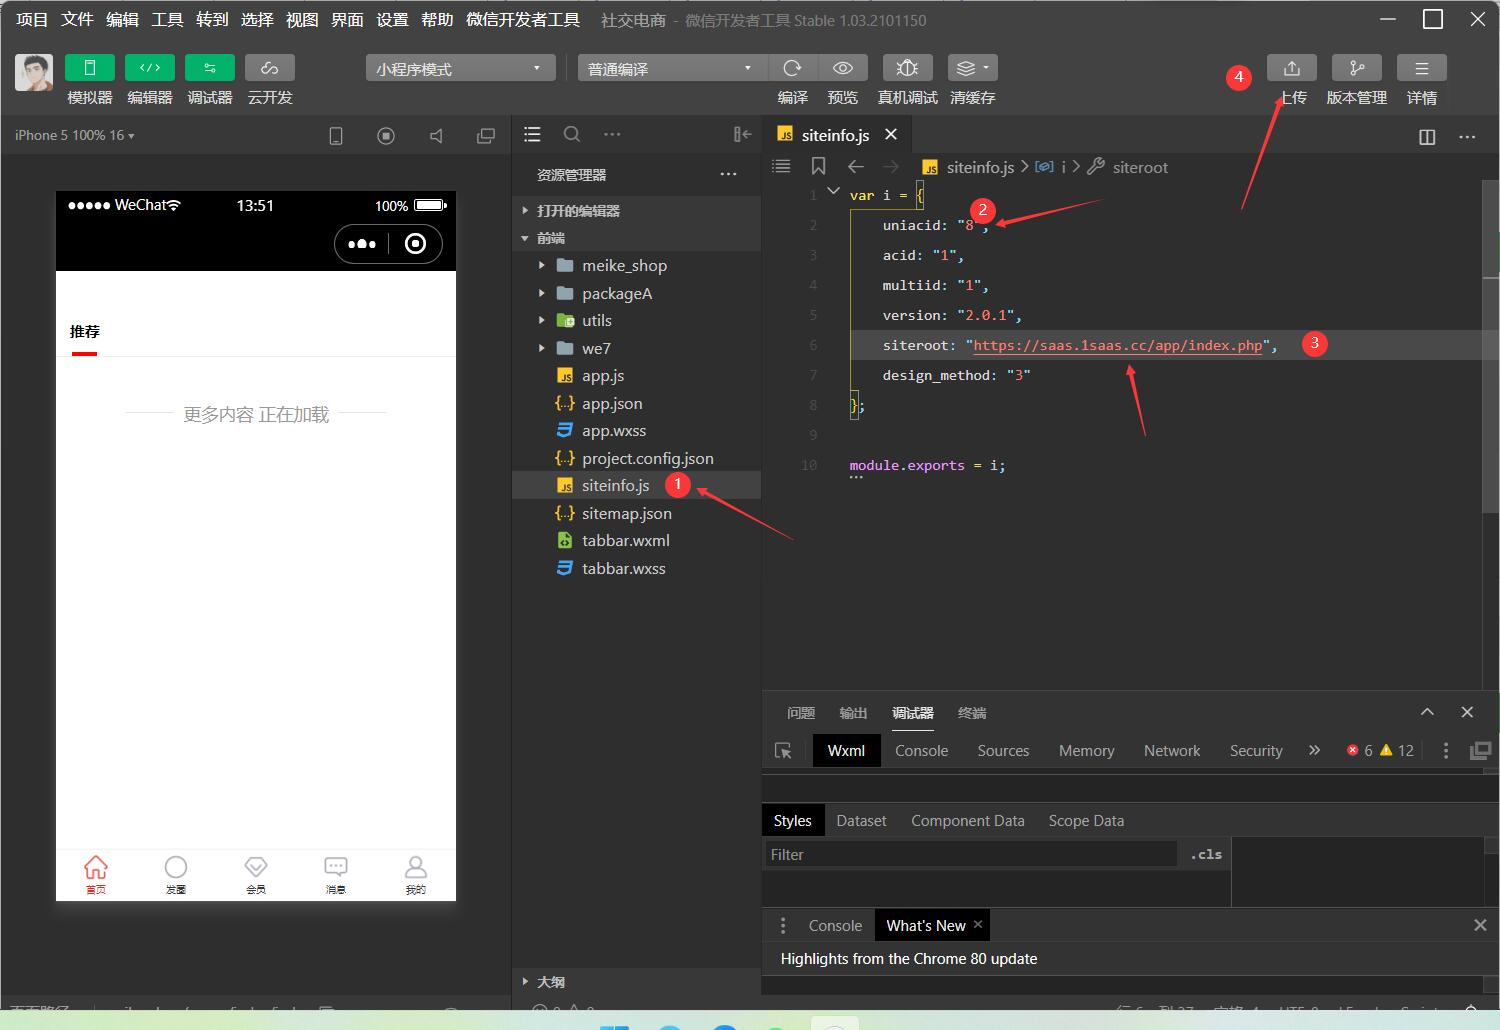Collapse the sidebar panel

tap(742, 134)
